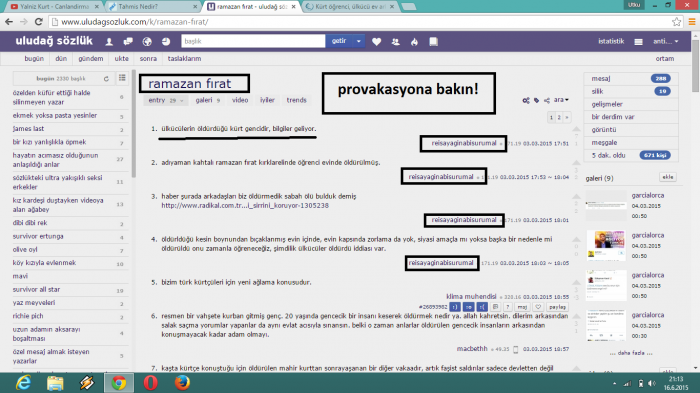Click the globe icon in header
The height and width of the screenshot is (393, 700).
click(x=147, y=42)
